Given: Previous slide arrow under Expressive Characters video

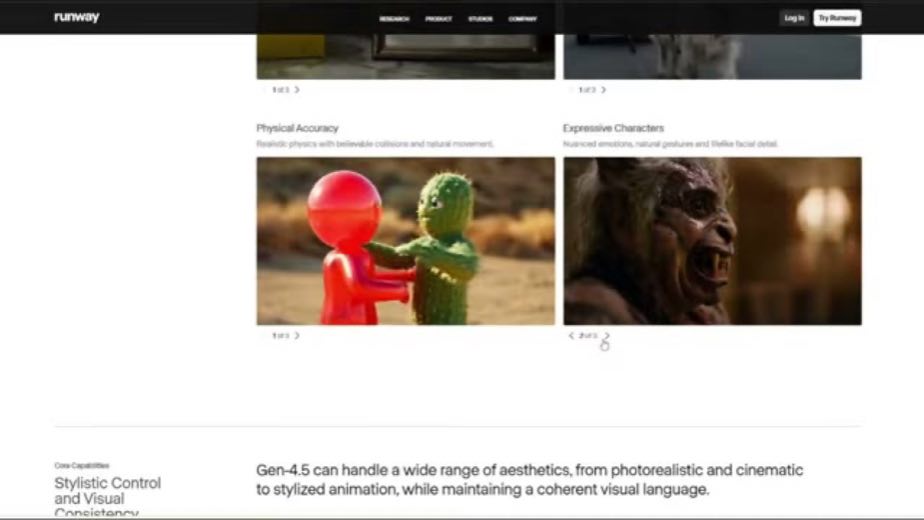Looking at the screenshot, I should click(570, 335).
